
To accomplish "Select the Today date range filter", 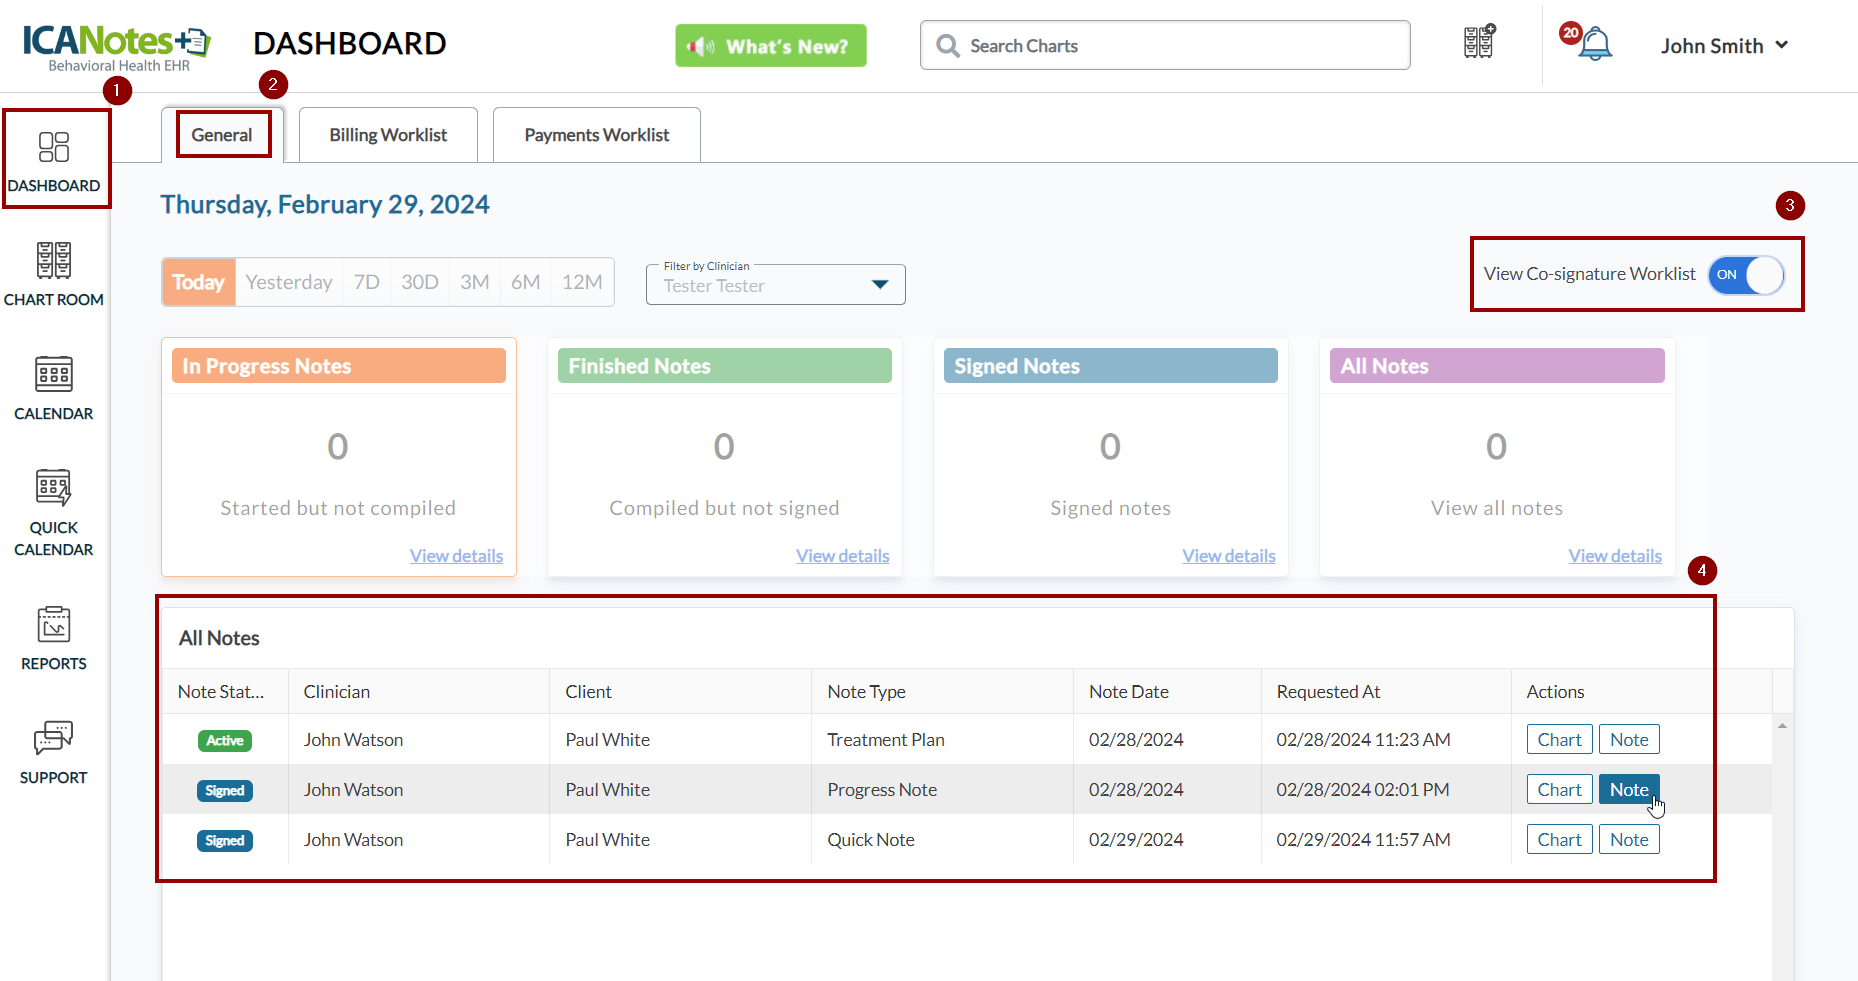I will click(198, 282).
